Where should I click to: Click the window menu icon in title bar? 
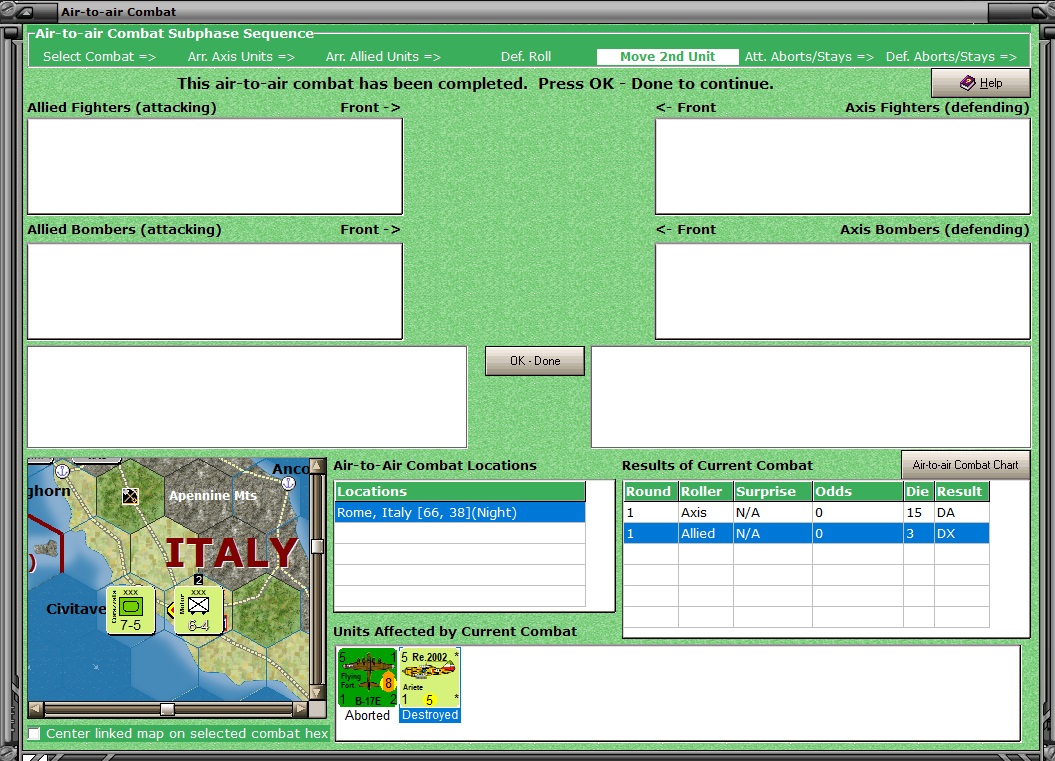(x=26, y=11)
